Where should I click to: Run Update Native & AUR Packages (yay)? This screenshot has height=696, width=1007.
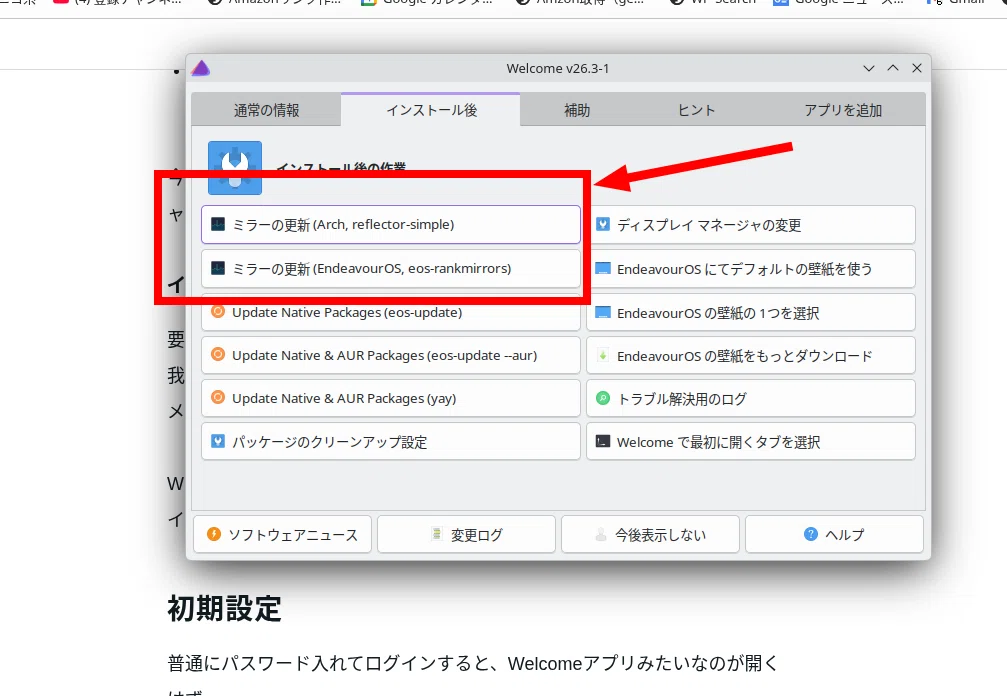pos(390,399)
